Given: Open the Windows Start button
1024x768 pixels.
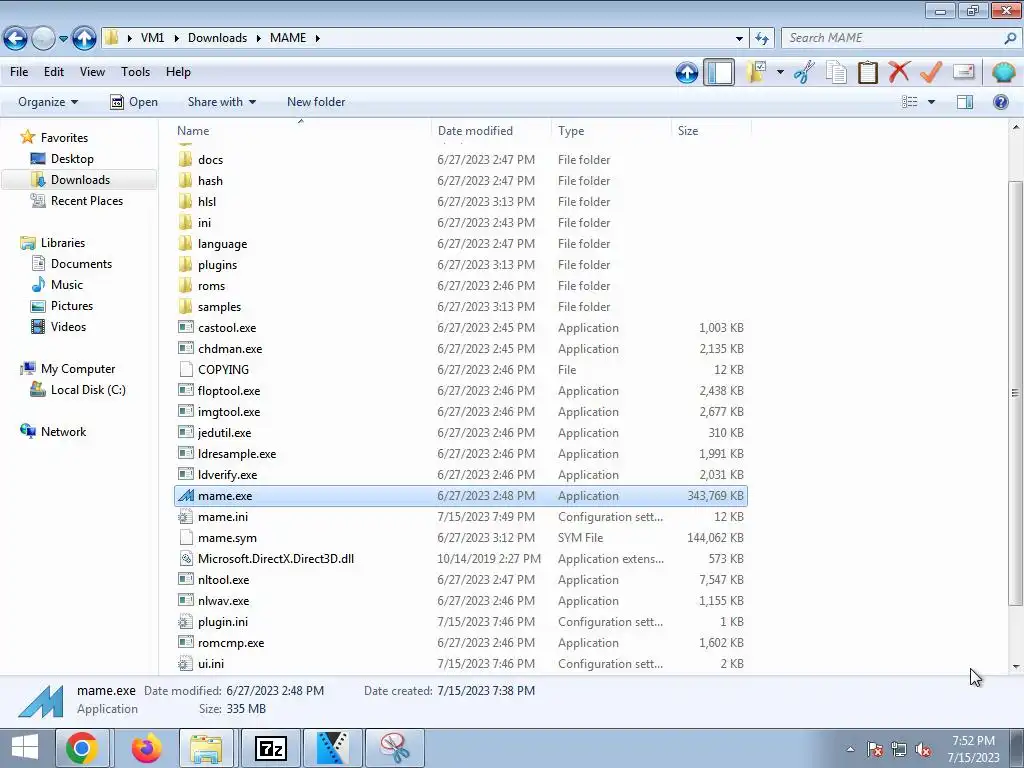Looking at the screenshot, I should [x=25, y=748].
